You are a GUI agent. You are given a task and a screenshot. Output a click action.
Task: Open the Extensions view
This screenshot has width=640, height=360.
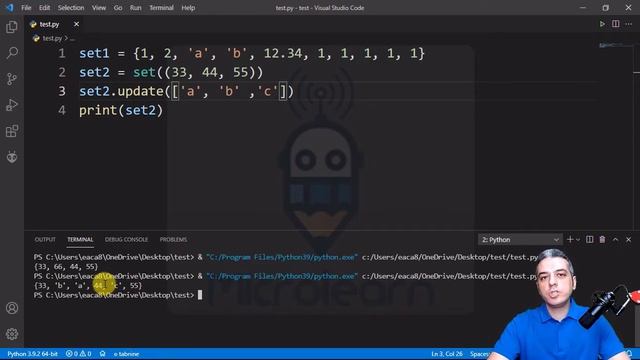(x=12, y=131)
